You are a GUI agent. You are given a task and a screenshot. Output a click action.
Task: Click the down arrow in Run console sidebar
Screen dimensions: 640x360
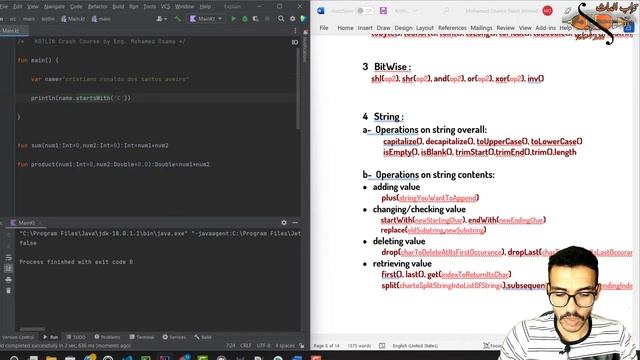[x=8, y=246]
